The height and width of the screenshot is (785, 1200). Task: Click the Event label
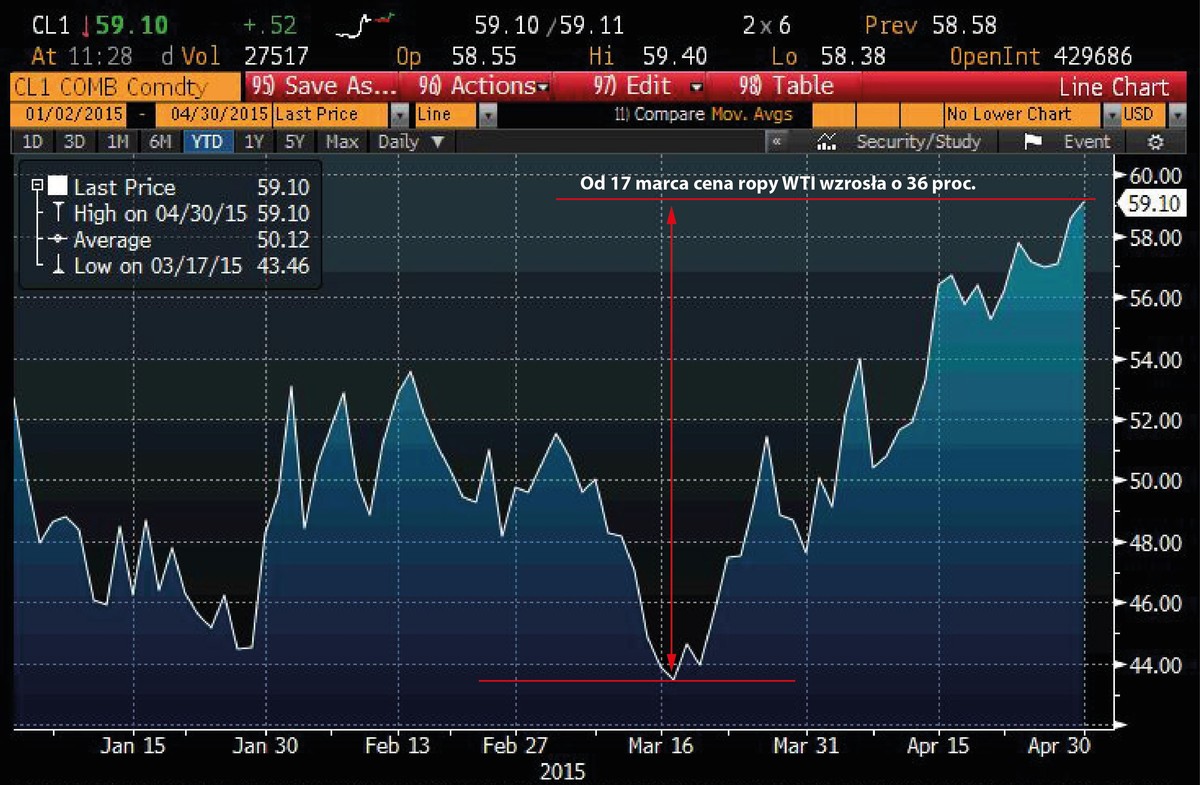point(1086,141)
